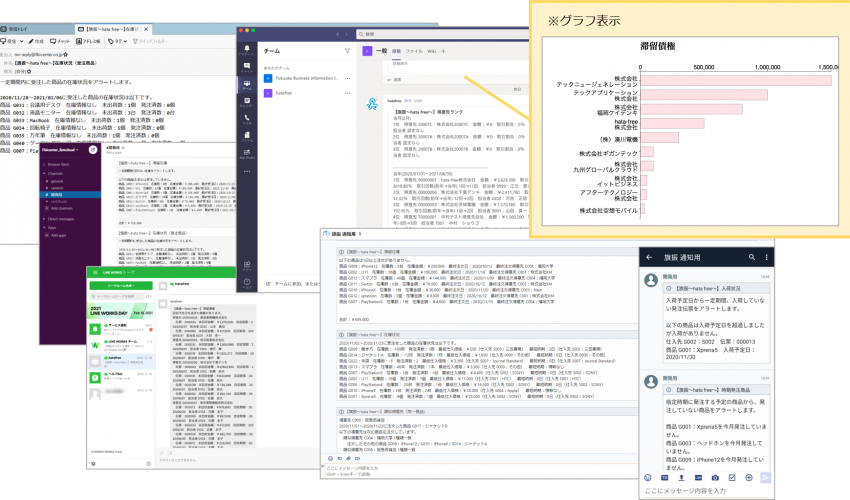The height and width of the screenshot is (500, 850).
Task: Click the チャット button in mail toolbar
Action: [60, 41]
